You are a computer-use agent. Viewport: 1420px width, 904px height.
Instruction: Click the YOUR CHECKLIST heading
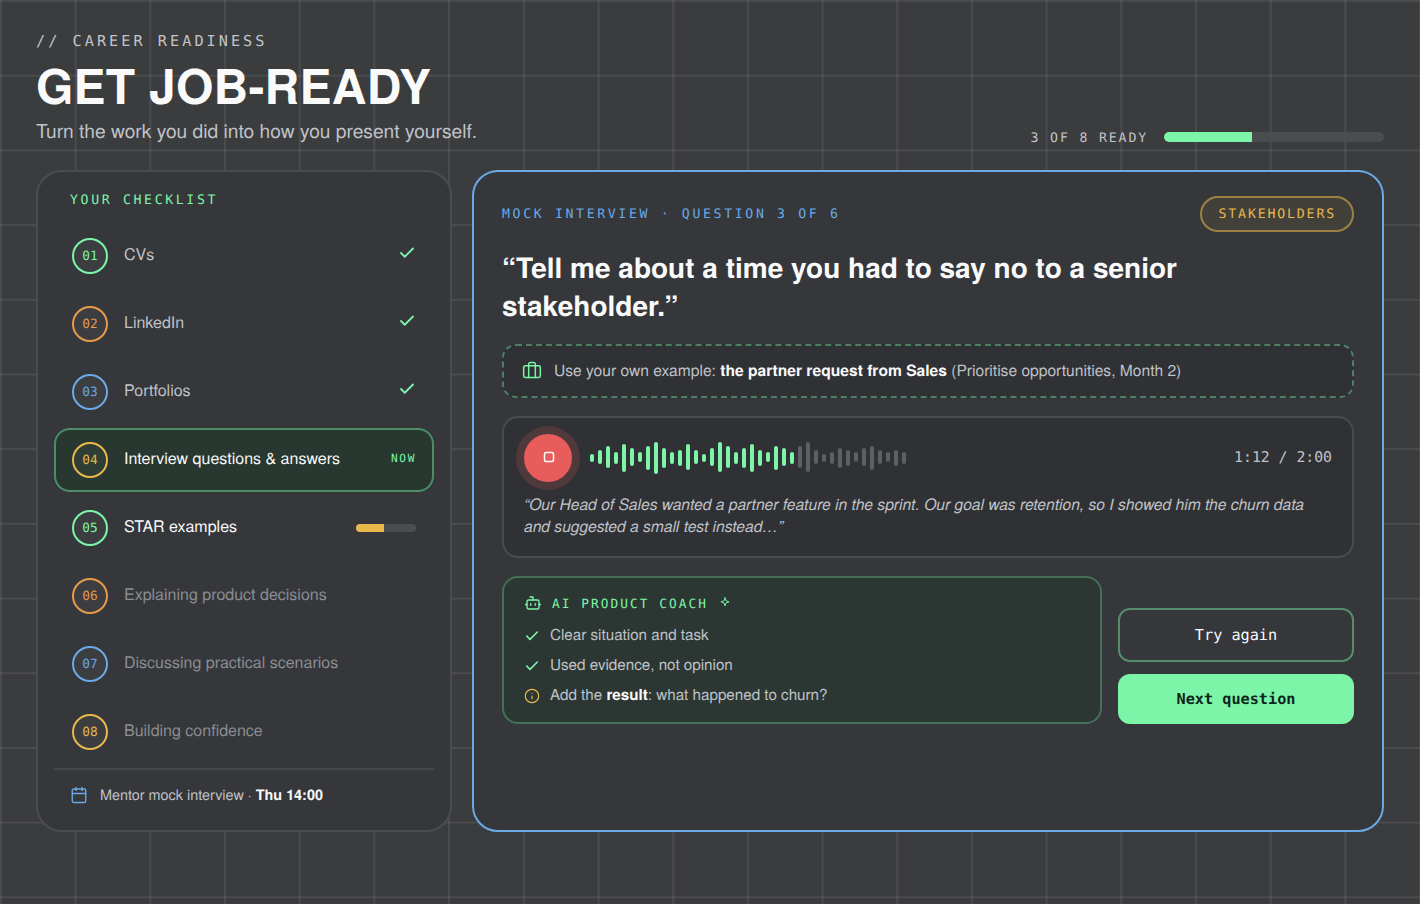click(x=143, y=200)
